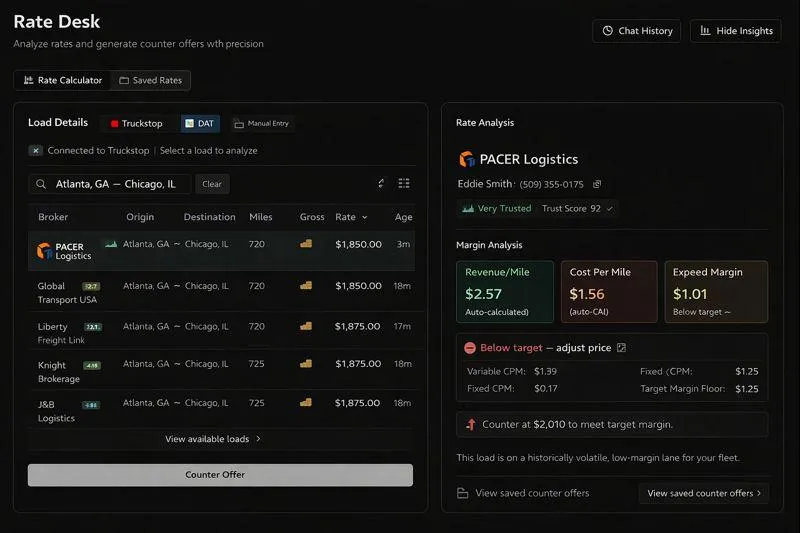Click gross truck icon in PACER row
Screen dimensions: 800x533
[306, 244]
